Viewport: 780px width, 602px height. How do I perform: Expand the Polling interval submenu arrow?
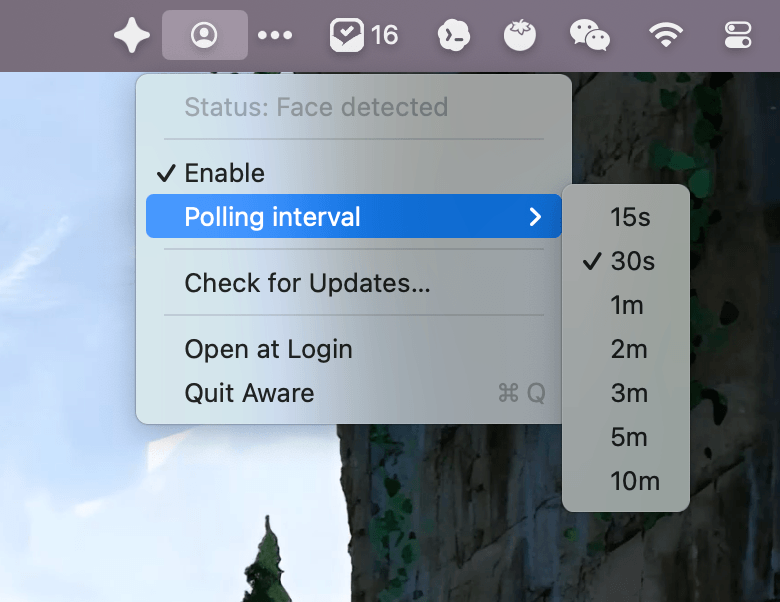[x=536, y=217]
